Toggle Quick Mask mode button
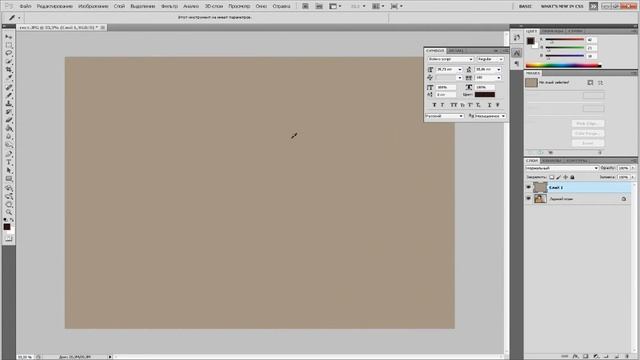Viewport: 640px width, 360px height. point(9,238)
